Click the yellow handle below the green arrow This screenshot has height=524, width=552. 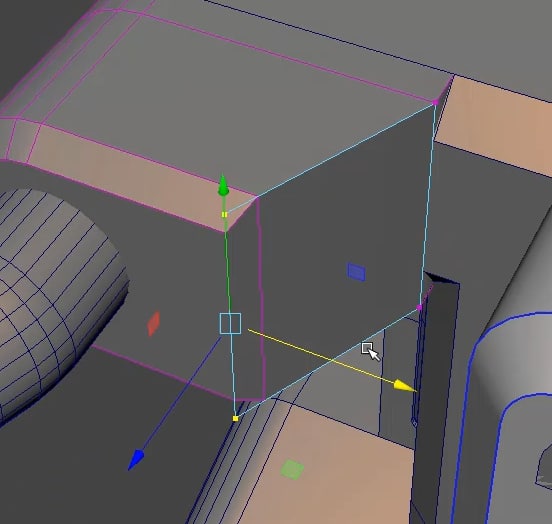(x=225, y=214)
